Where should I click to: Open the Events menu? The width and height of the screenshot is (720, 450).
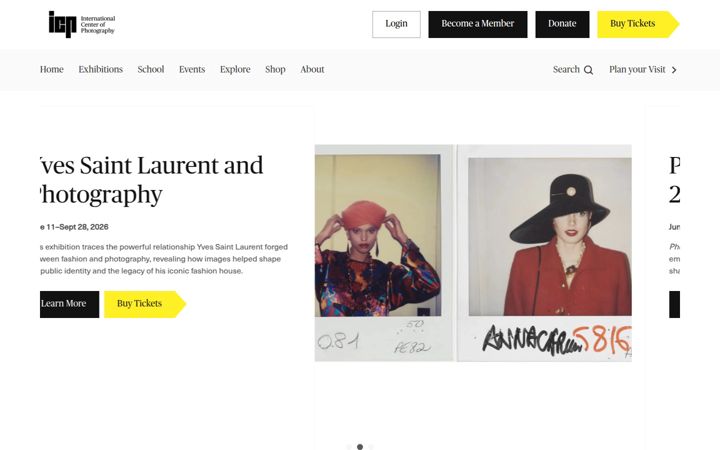[192, 69]
